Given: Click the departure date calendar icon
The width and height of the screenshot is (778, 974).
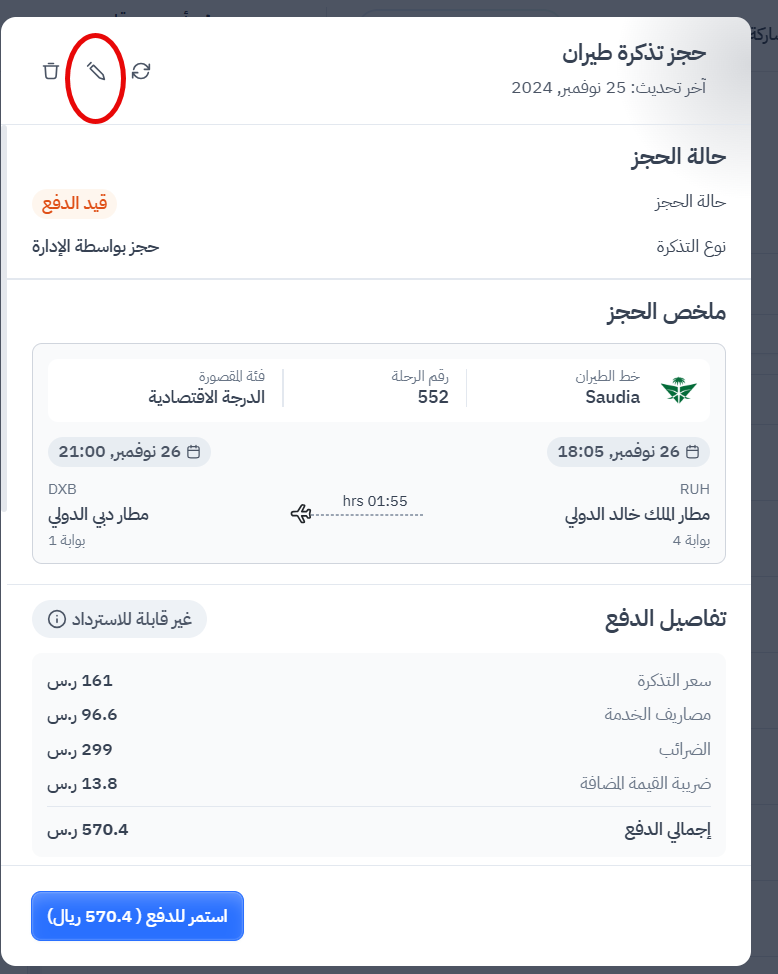Looking at the screenshot, I should click(695, 452).
